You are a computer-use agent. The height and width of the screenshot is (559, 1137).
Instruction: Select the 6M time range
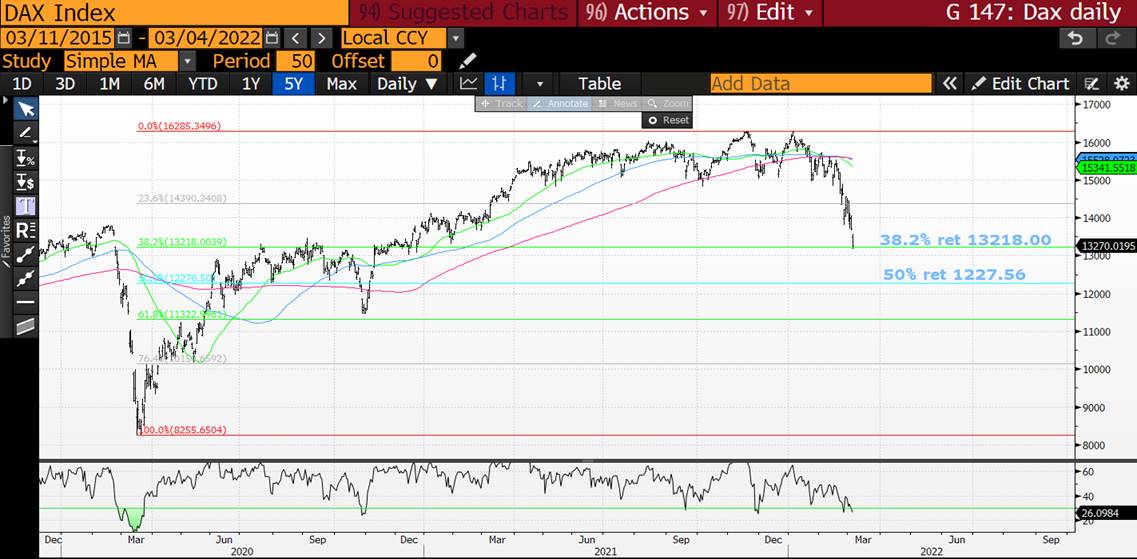[154, 83]
